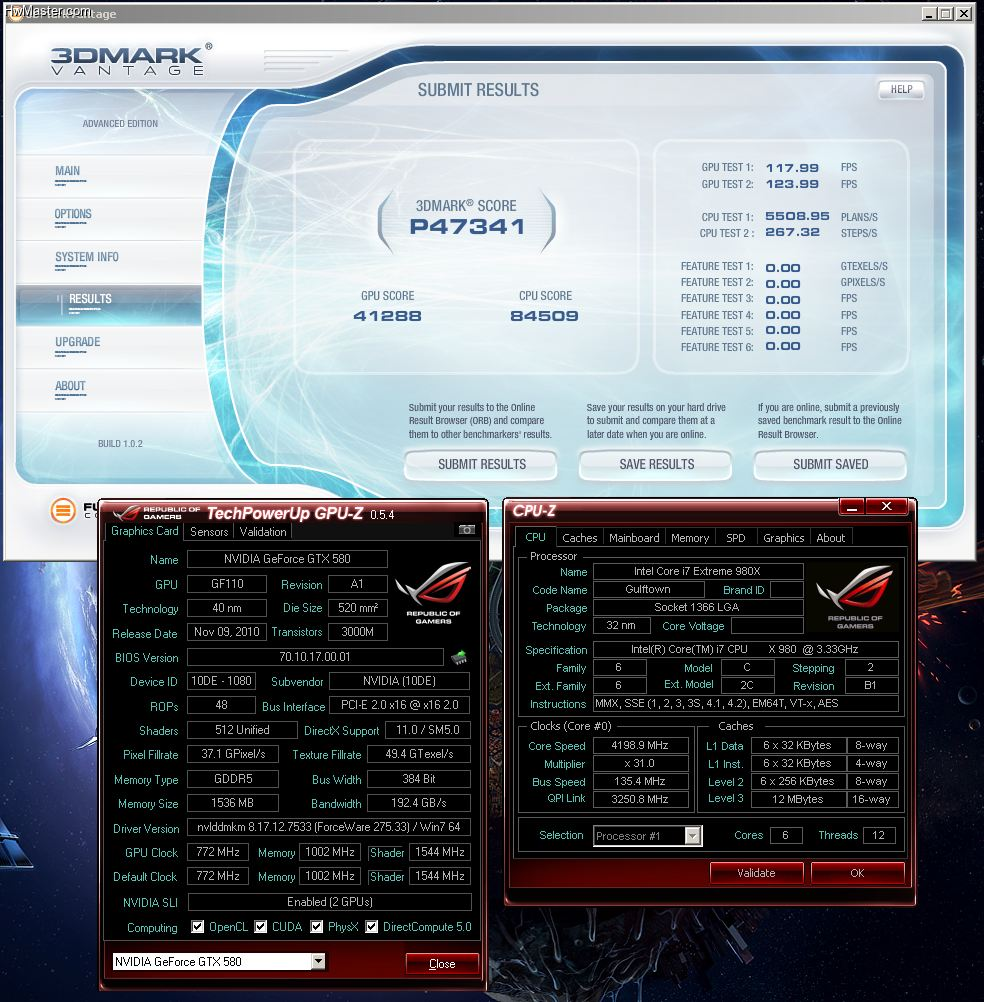Click the QPI Link value 3250.8 MHz
Screen dimensions: 984x1002
click(x=640, y=799)
